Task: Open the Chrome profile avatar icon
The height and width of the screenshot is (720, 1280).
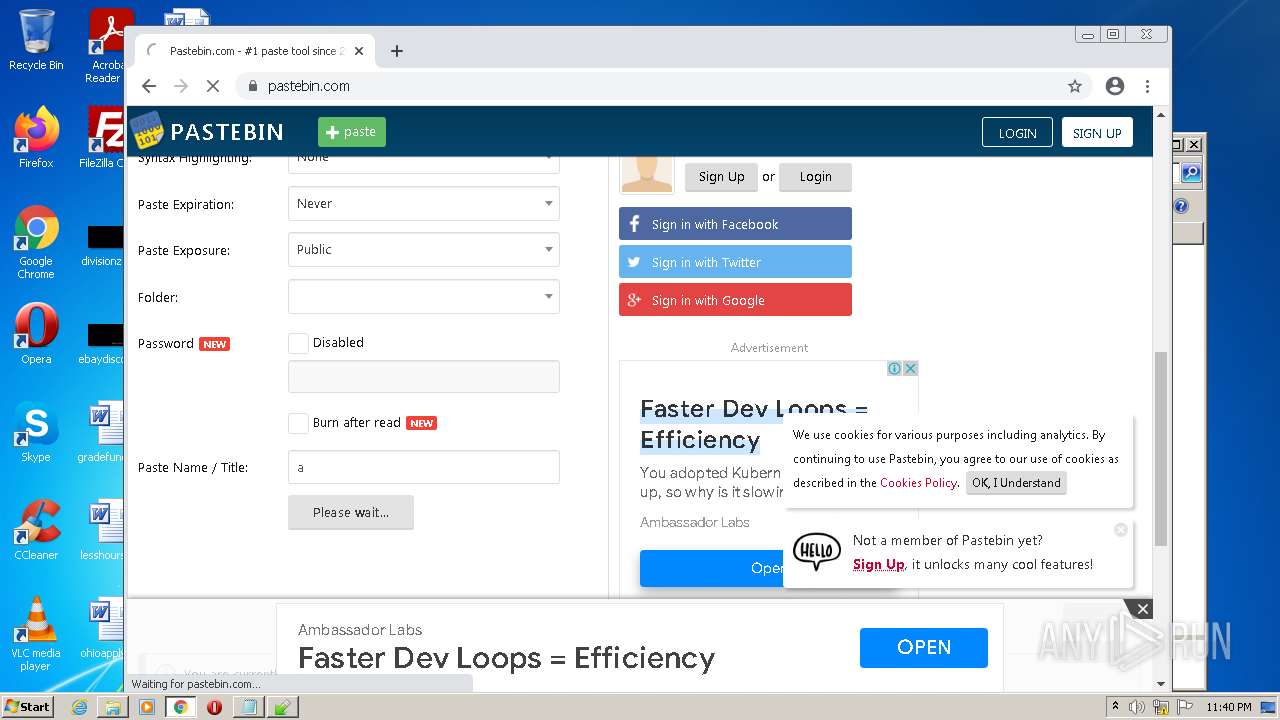Action: point(1115,86)
